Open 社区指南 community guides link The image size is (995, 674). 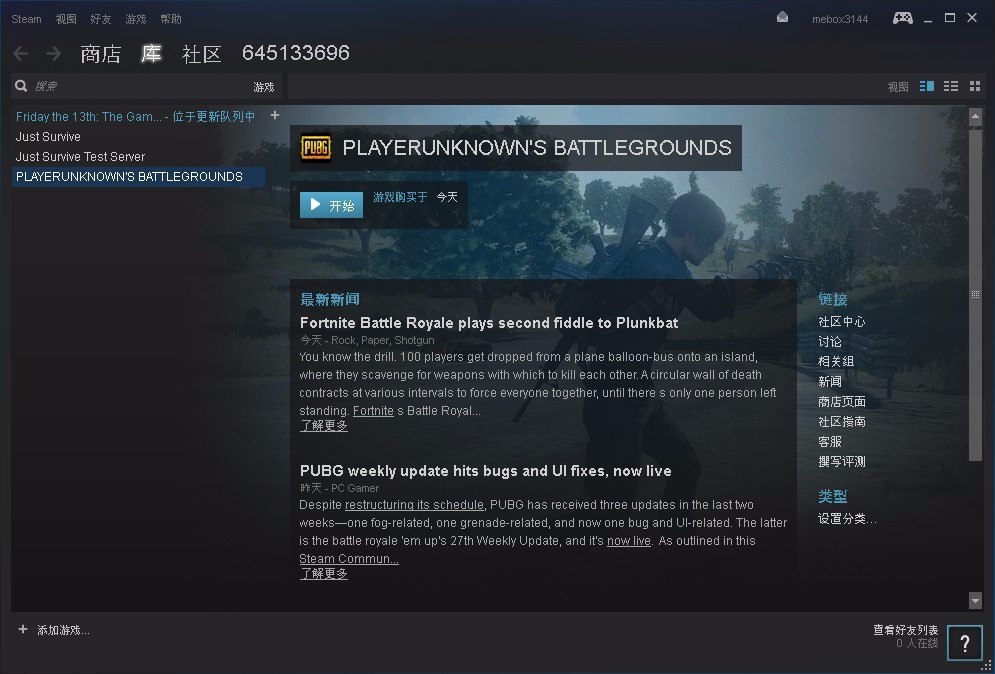[x=841, y=421]
